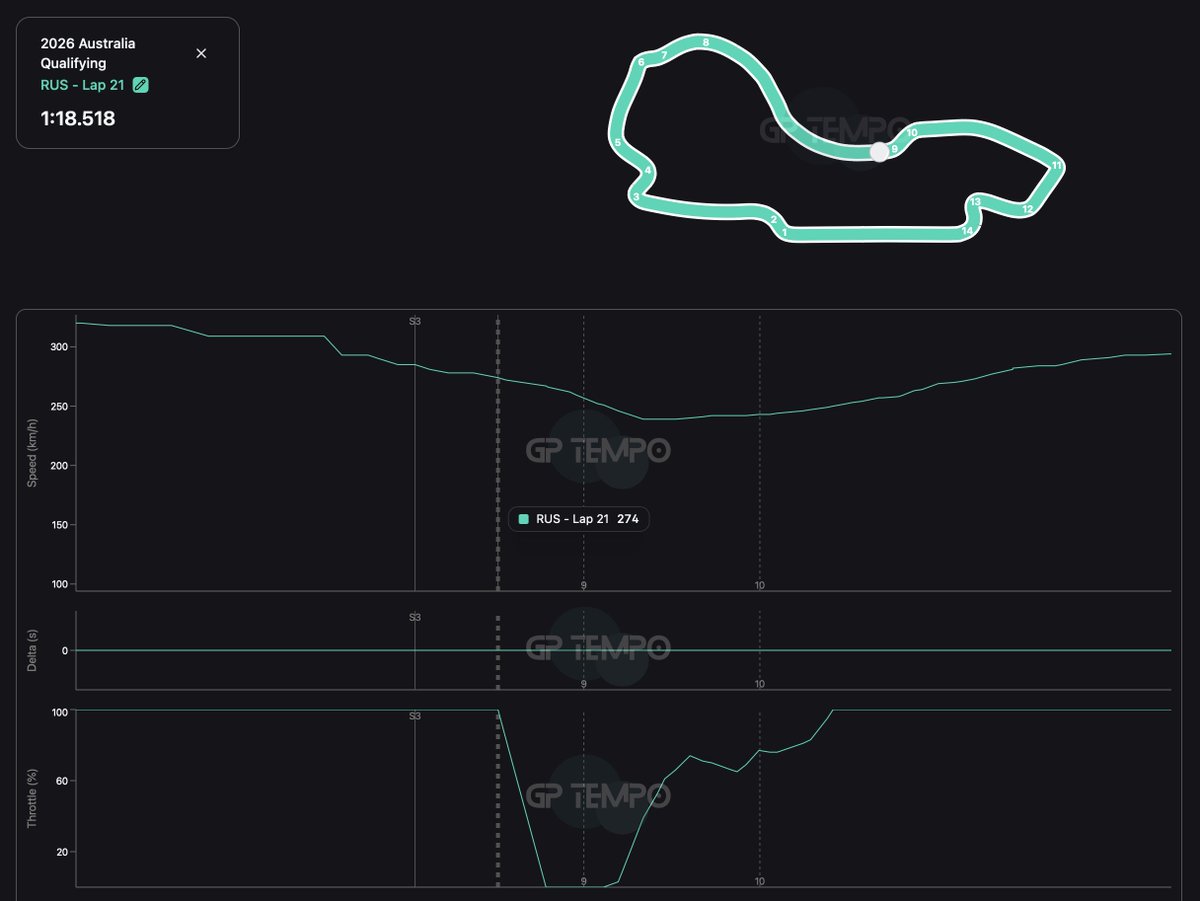Click the Delta (s) axis title
1200x901 pixels.
(32, 650)
